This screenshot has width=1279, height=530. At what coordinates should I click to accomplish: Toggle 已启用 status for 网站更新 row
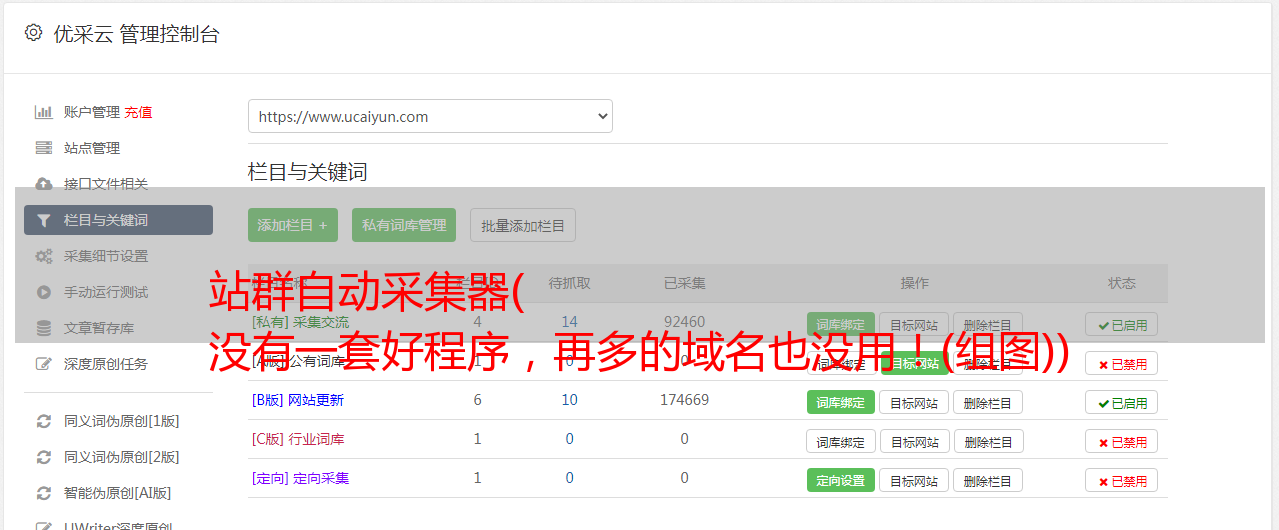pos(1122,402)
